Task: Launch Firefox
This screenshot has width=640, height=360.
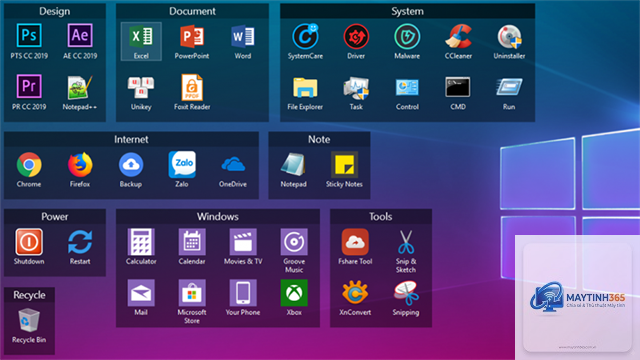Action: pyautogui.click(x=80, y=165)
